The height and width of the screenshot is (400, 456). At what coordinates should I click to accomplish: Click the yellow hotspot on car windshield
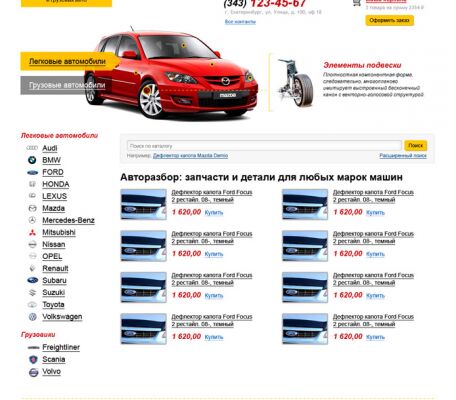pyautogui.click(x=184, y=45)
